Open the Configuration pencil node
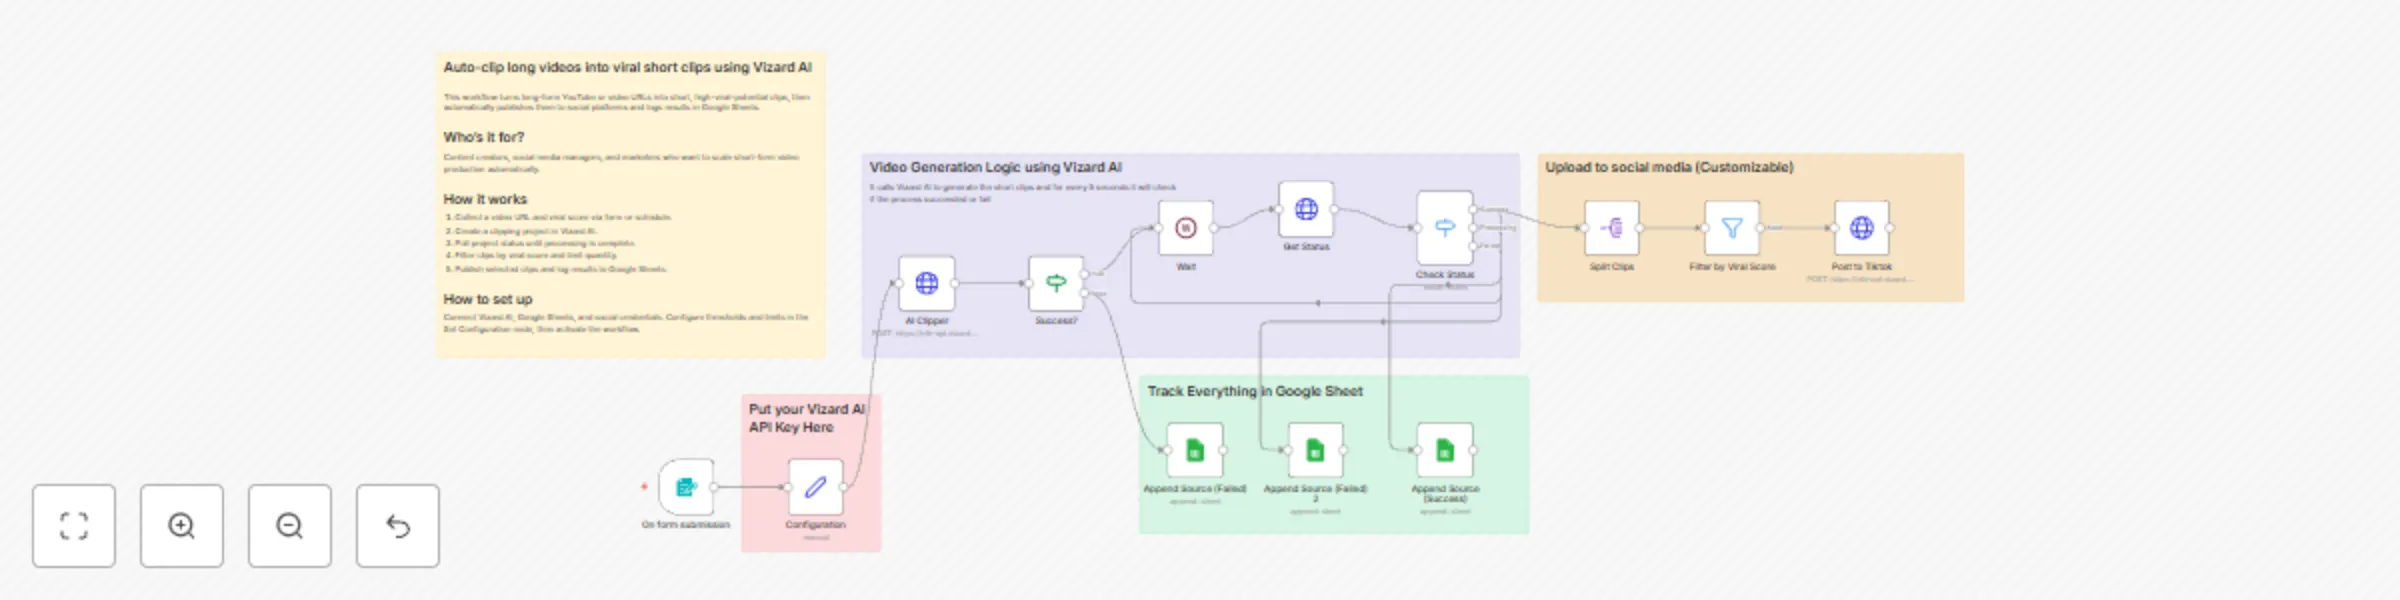Image resolution: width=2400 pixels, height=600 pixels. coord(815,487)
